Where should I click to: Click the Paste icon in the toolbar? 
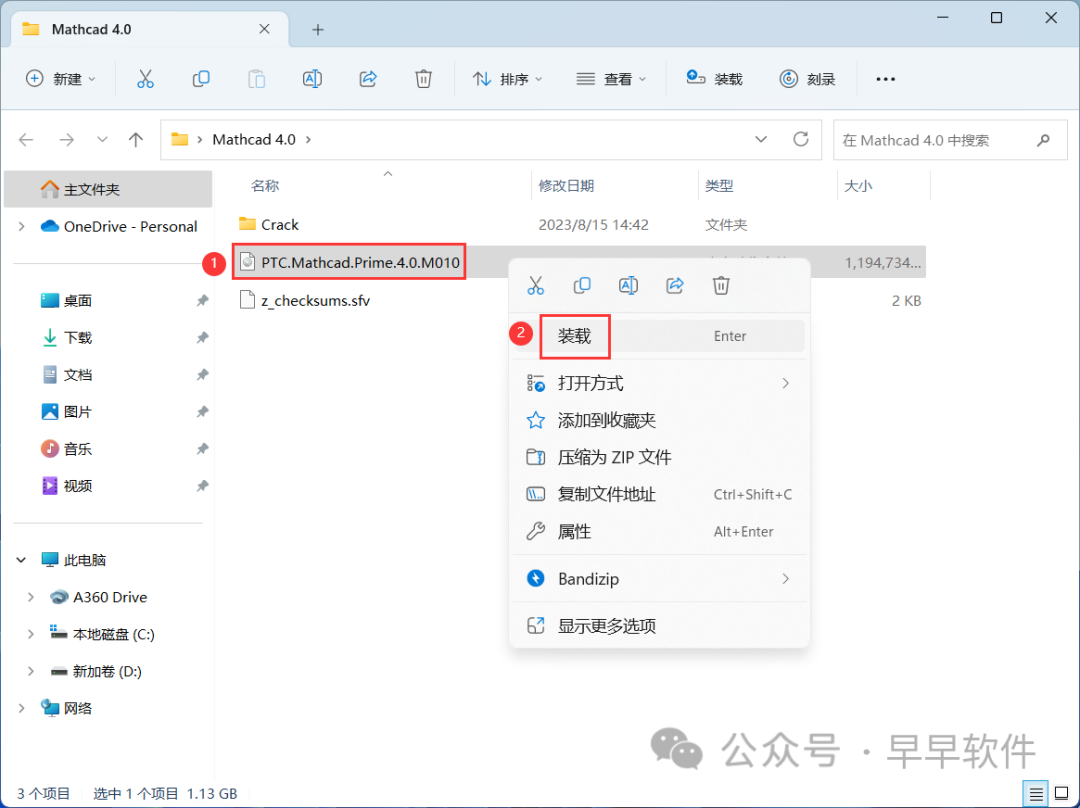(256, 79)
